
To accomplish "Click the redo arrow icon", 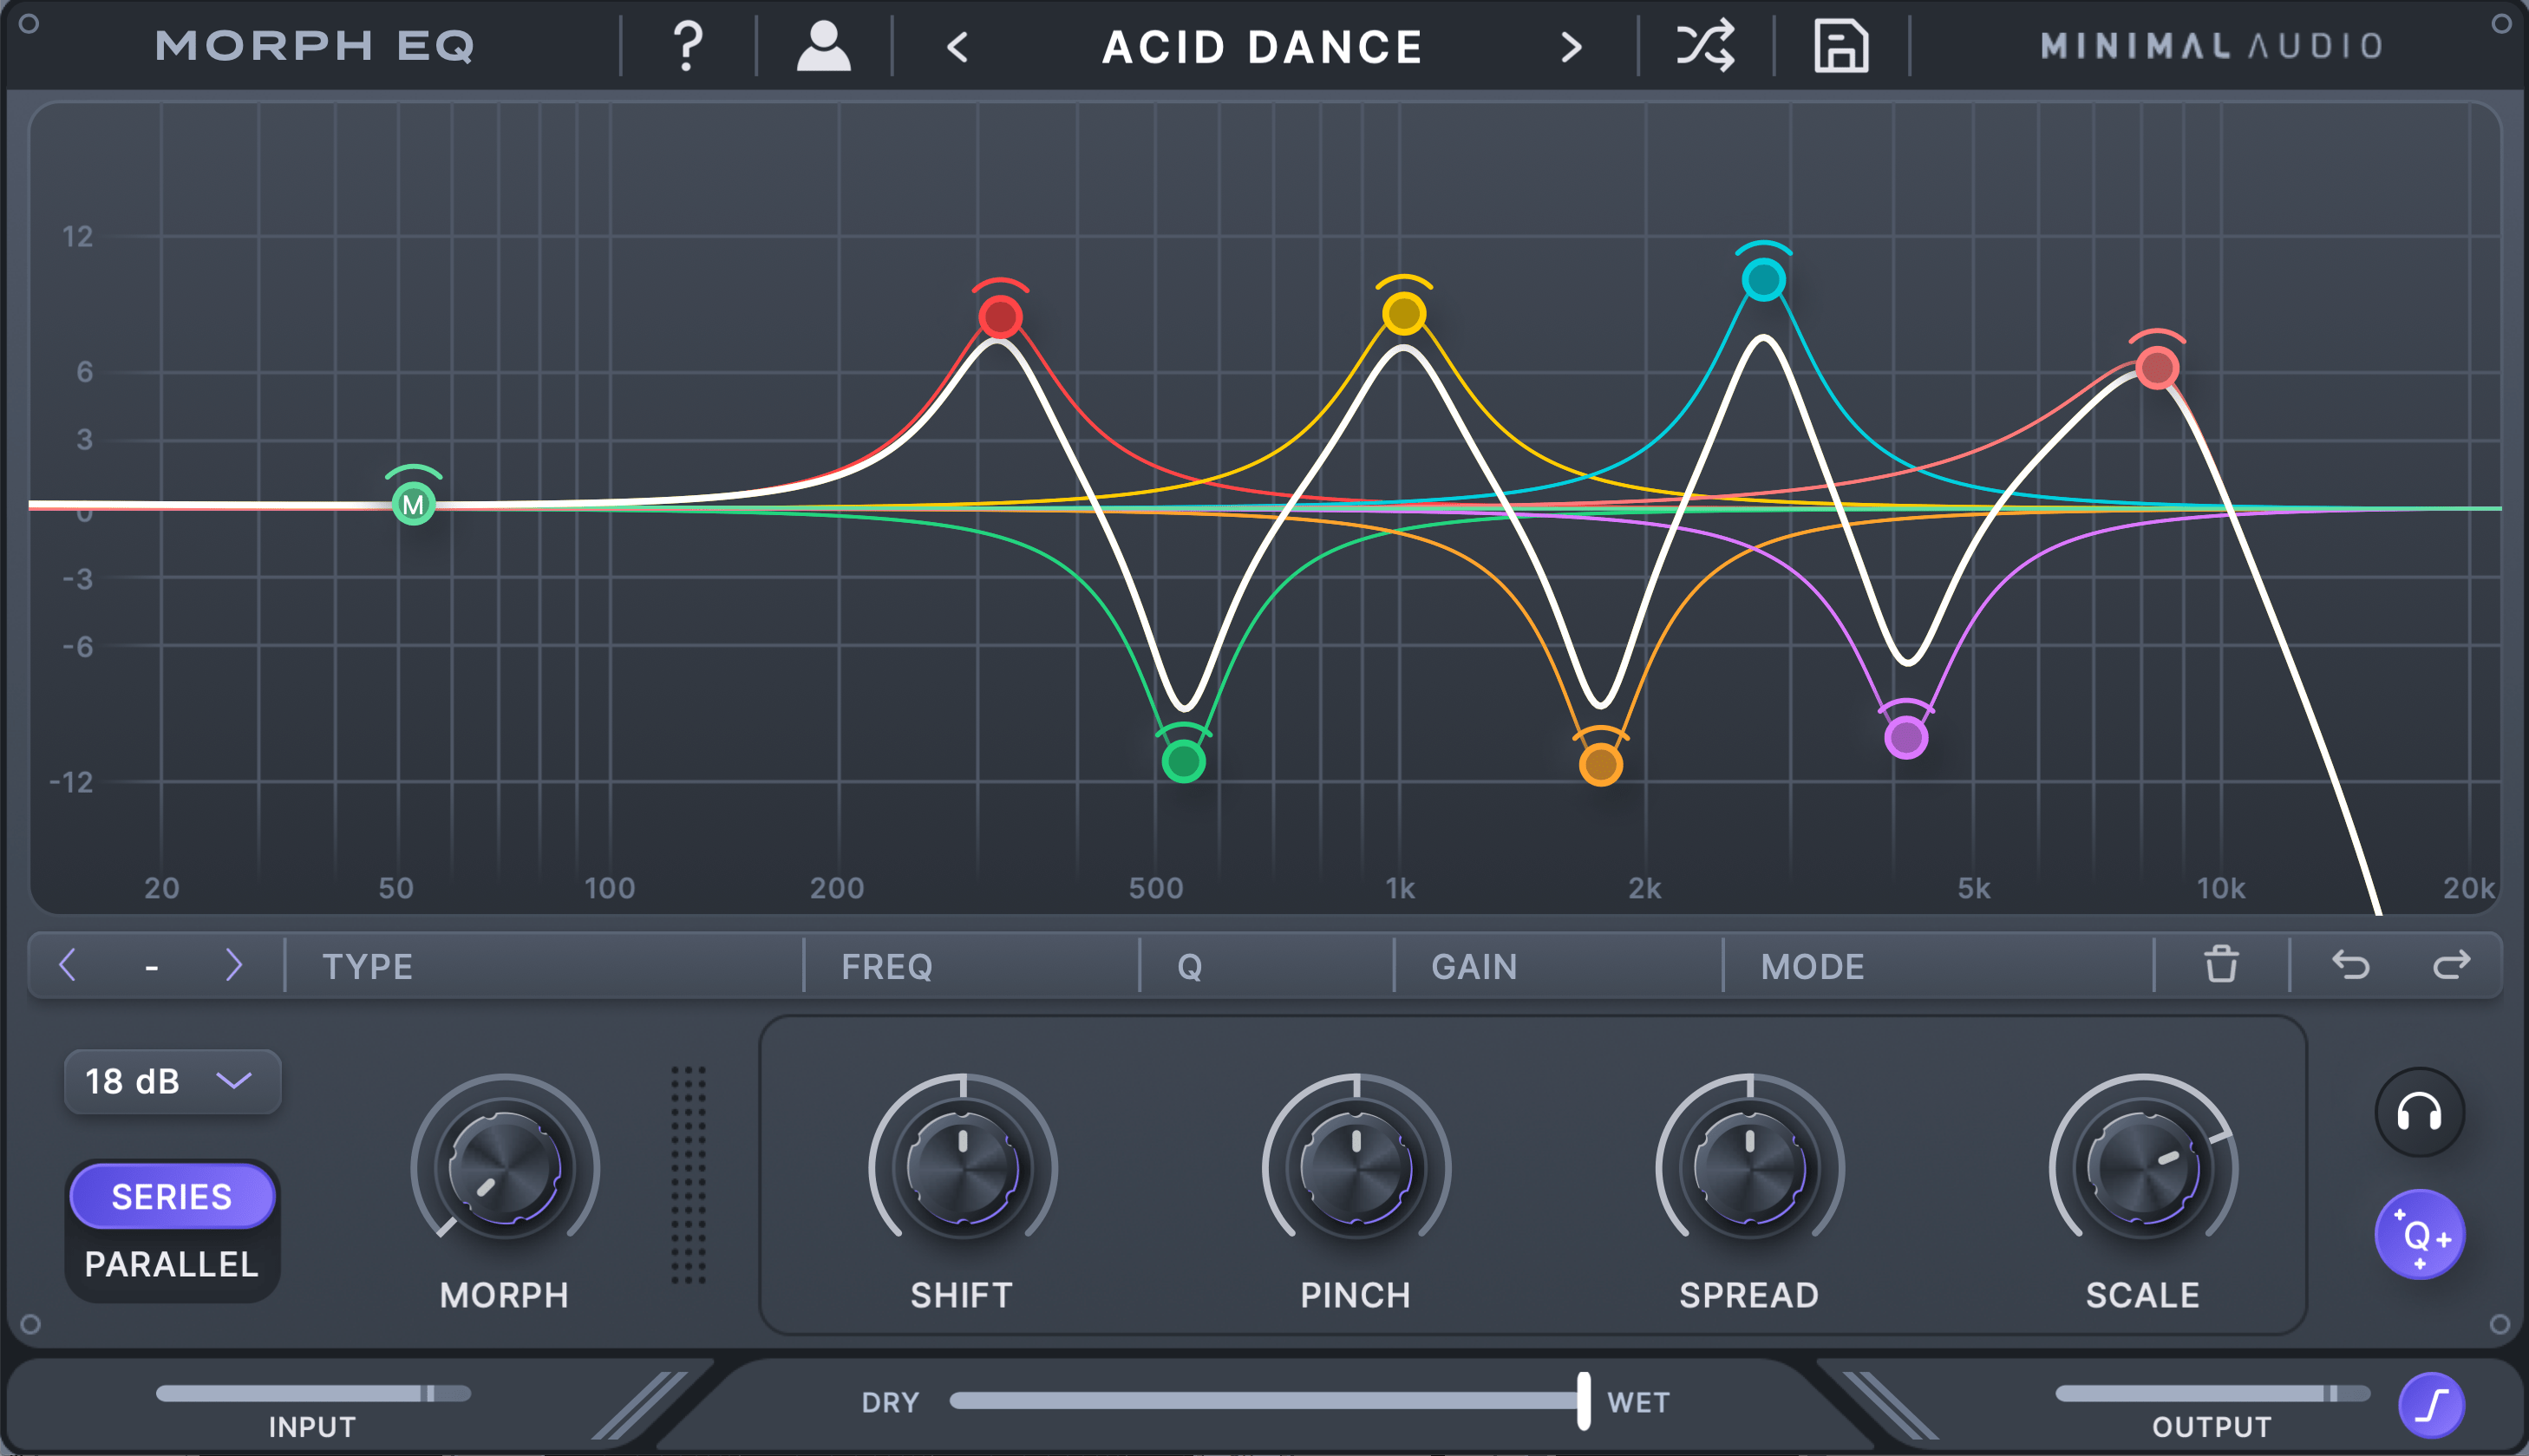I will coord(2451,965).
